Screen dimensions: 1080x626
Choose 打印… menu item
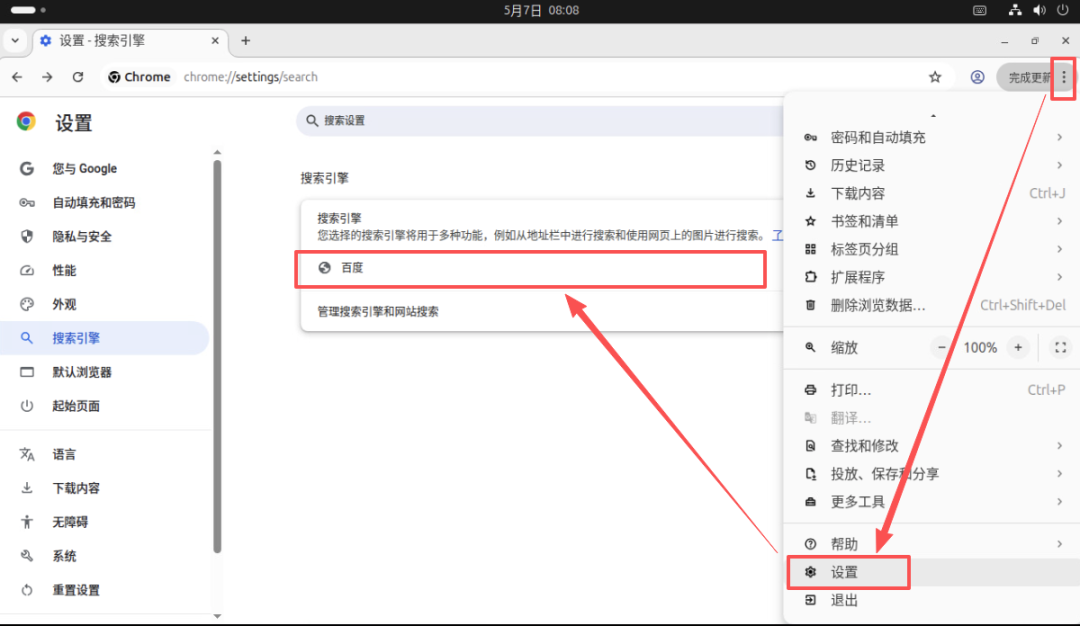click(x=933, y=390)
